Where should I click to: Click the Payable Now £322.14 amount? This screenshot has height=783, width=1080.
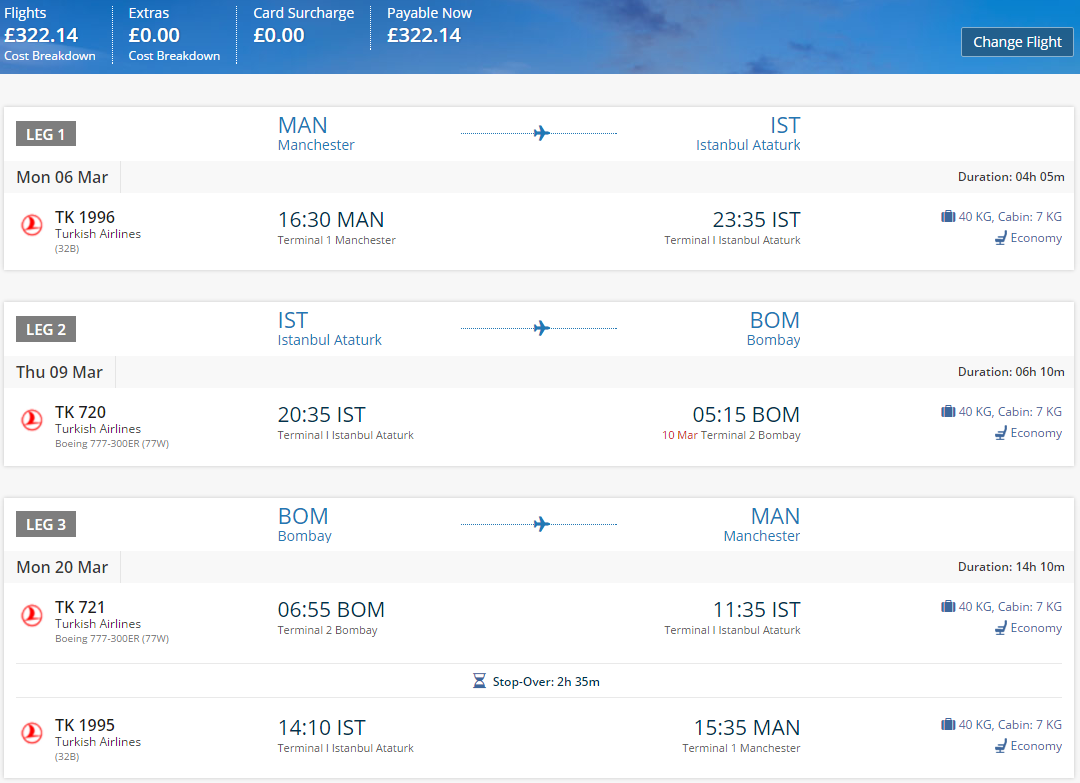(424, 35)
